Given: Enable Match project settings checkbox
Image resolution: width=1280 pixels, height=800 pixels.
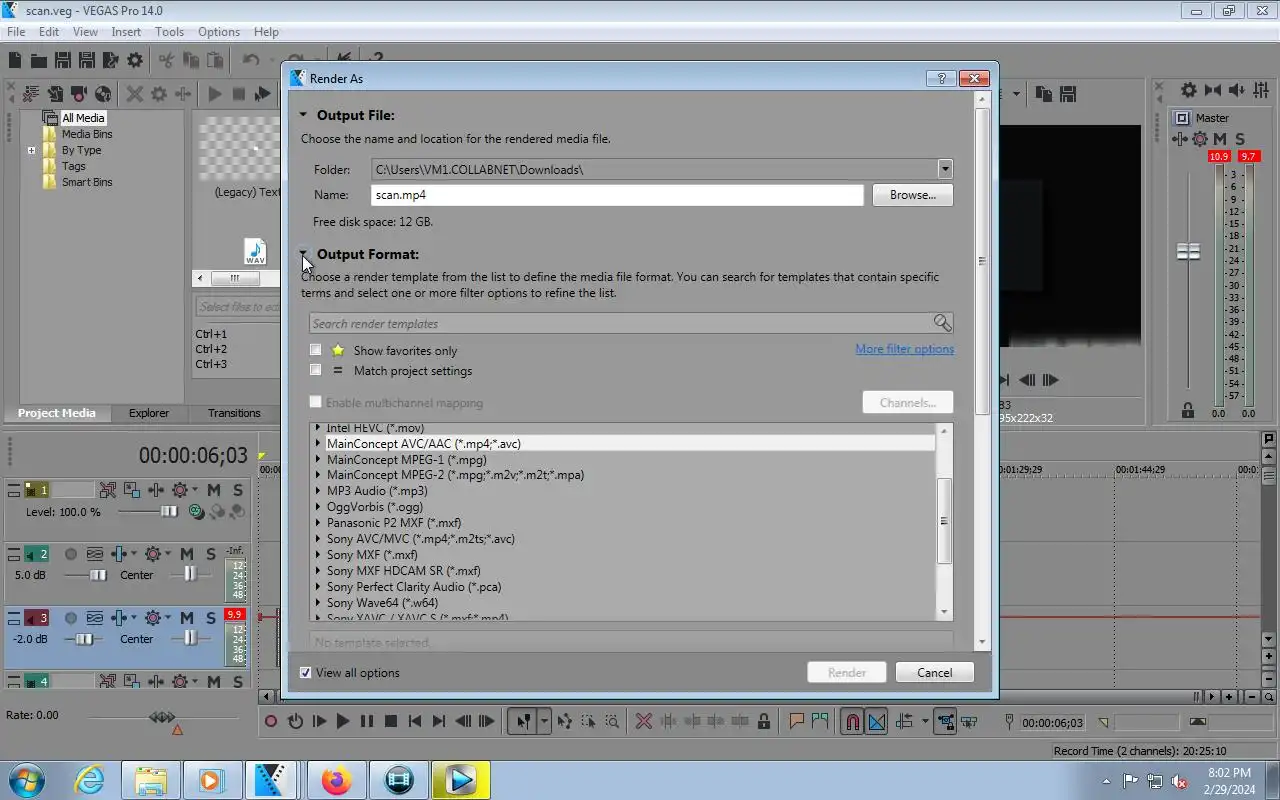Looking at the screenshot, I should tap(316, 370).
